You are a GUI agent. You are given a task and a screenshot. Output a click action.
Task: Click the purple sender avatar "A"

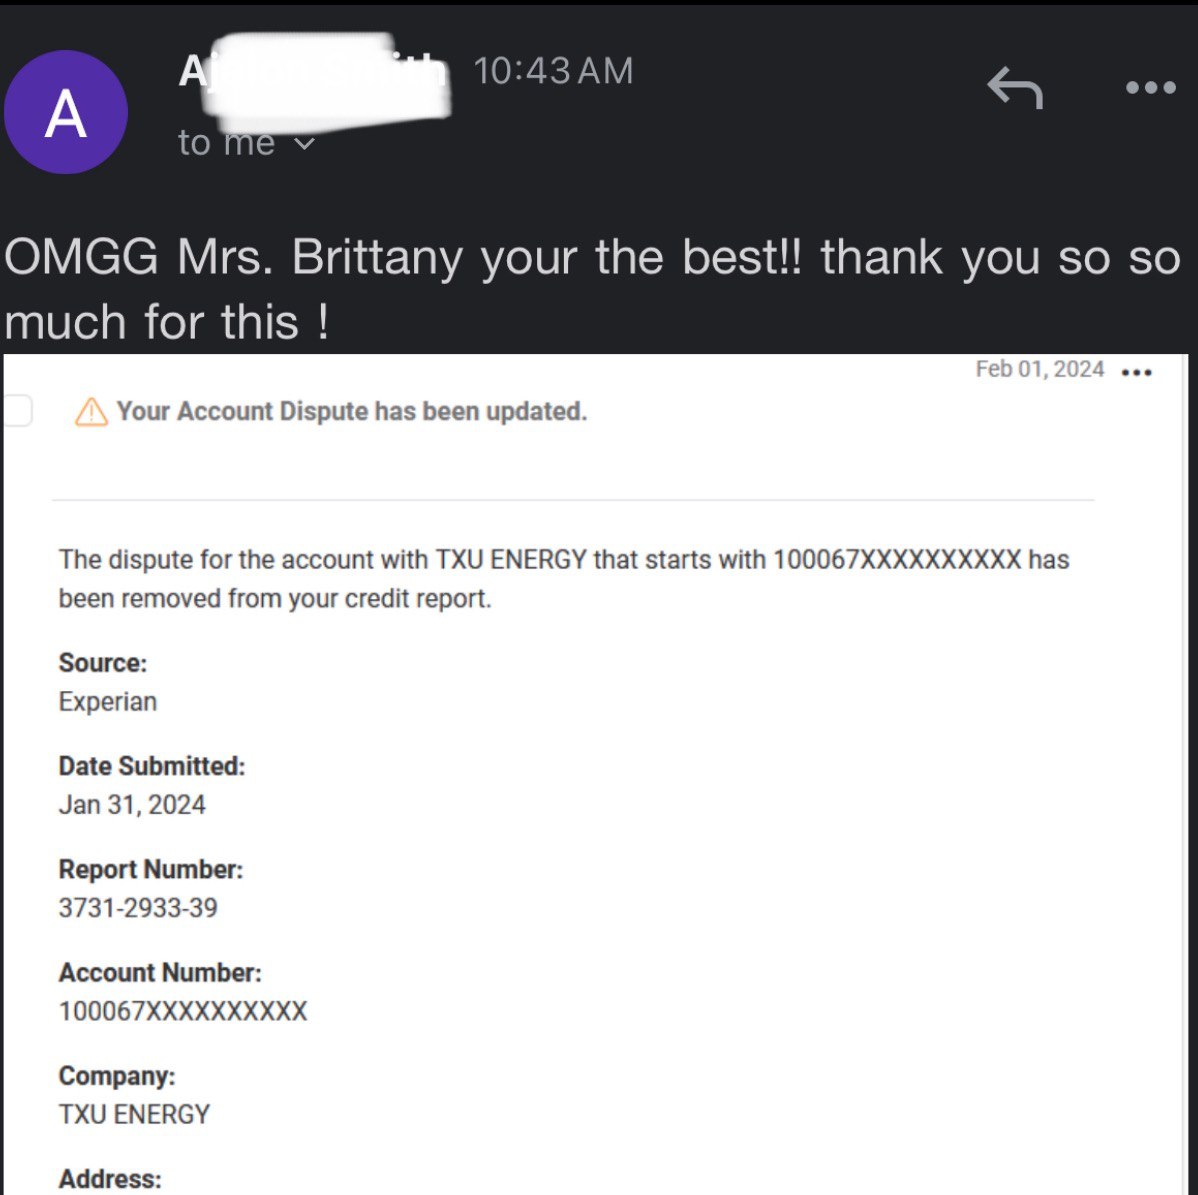click(x=66, y=112)
